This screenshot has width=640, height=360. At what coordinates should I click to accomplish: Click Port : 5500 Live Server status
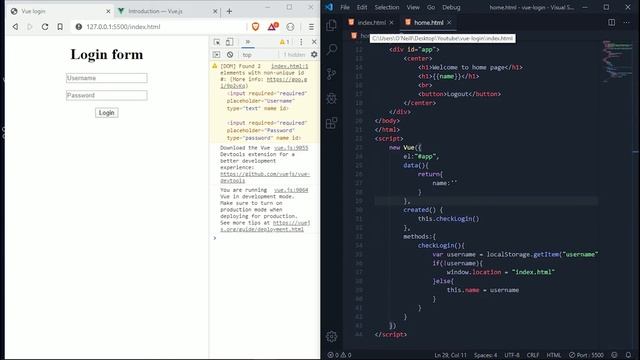(x=586, y=355)
